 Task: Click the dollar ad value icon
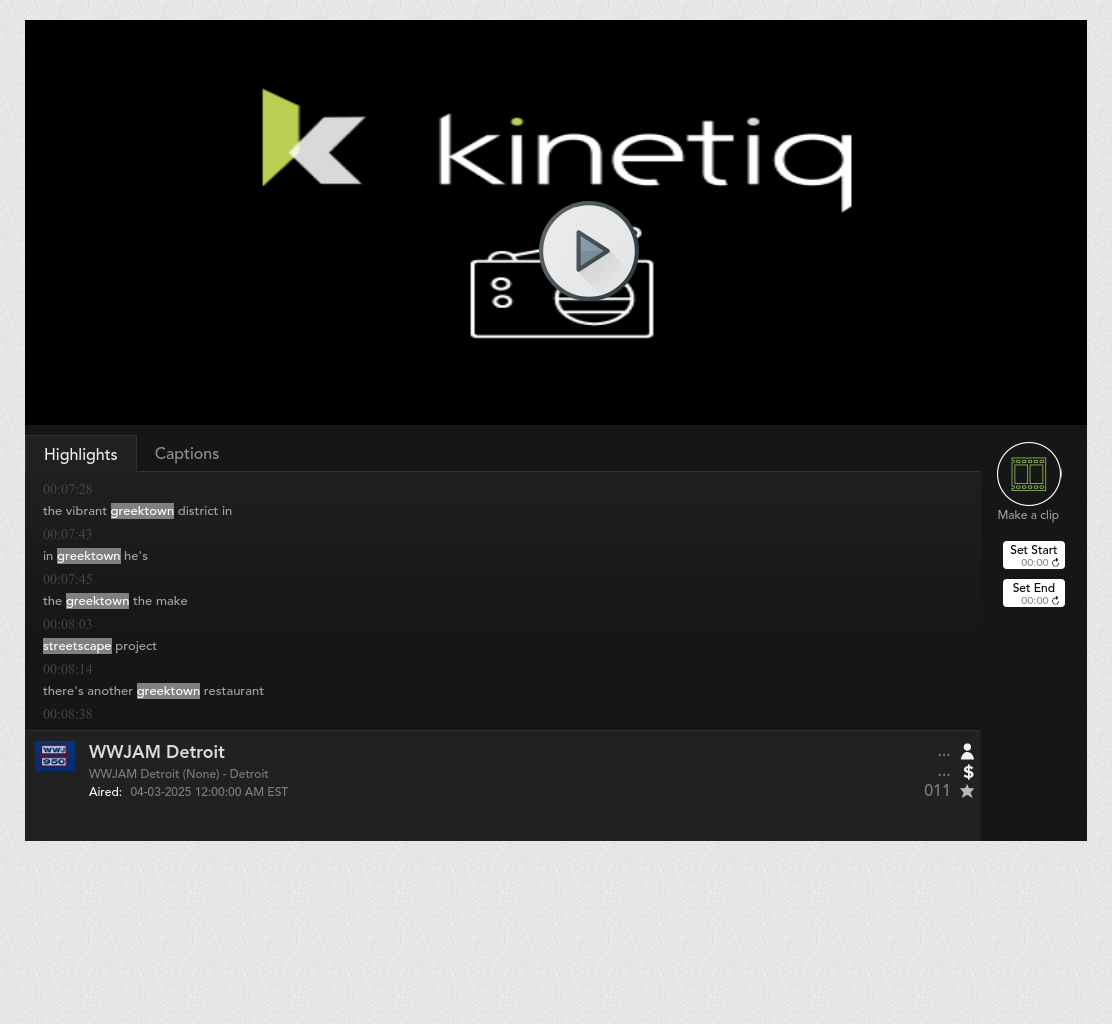coord(968,772)
